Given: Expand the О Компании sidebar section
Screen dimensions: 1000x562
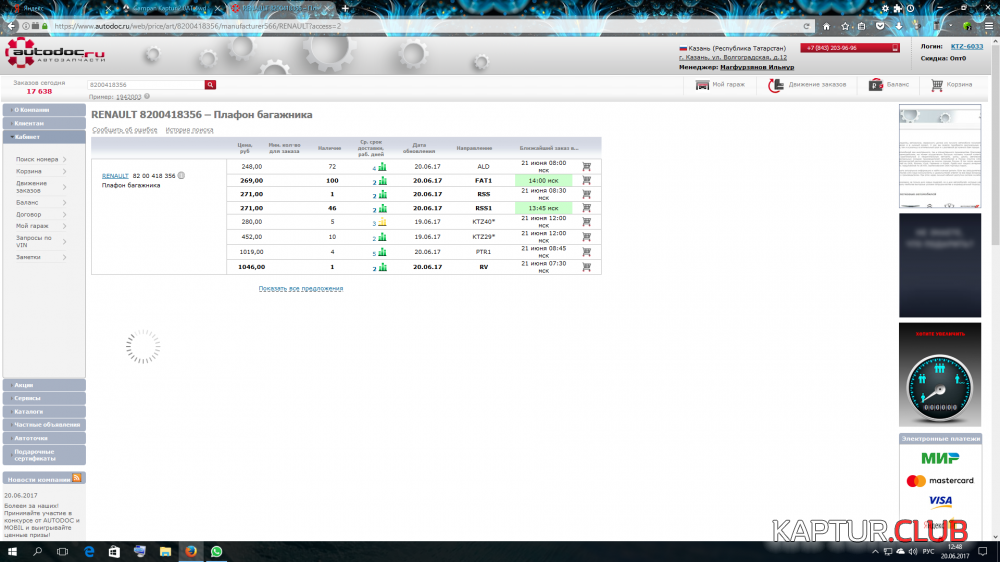Looking at the screenshot, I should 43,109.
